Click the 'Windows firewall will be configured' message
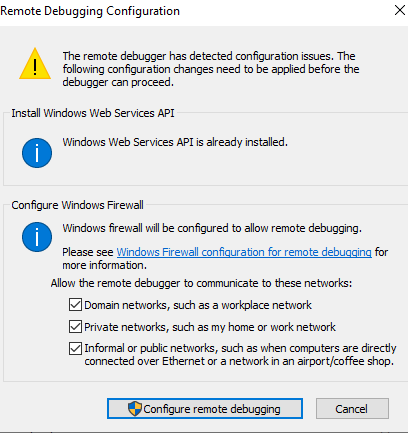This screenshot has height=433, width=408. [x=212, y=228]
